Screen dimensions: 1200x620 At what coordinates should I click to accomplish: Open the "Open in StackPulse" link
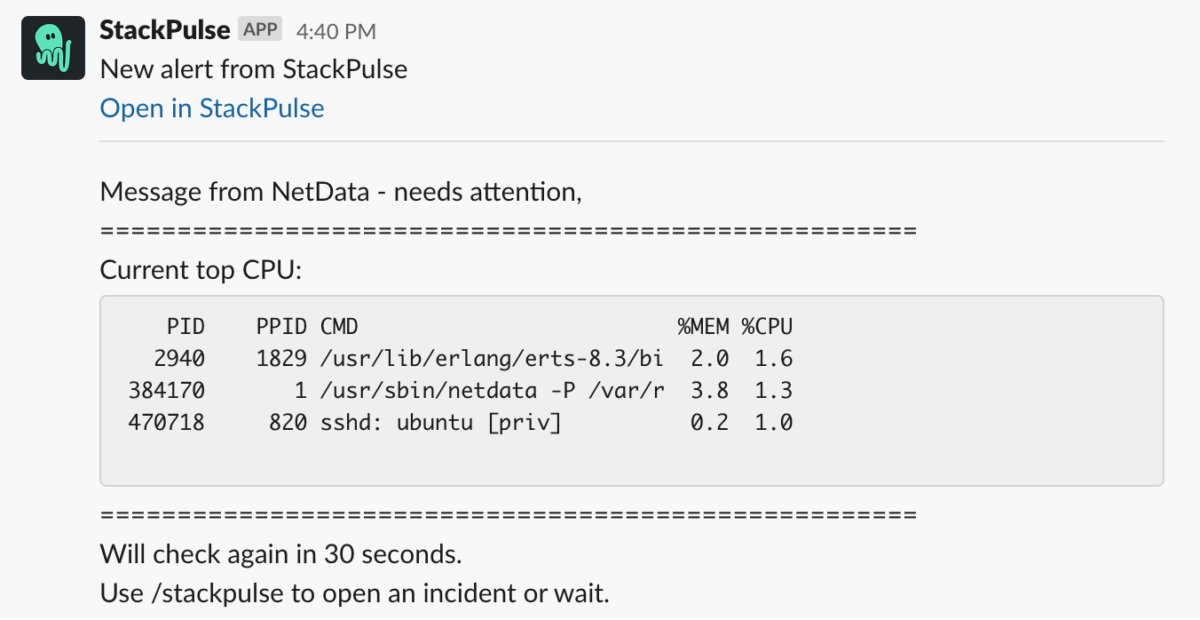pyautogui.click(x=212, y=108)
